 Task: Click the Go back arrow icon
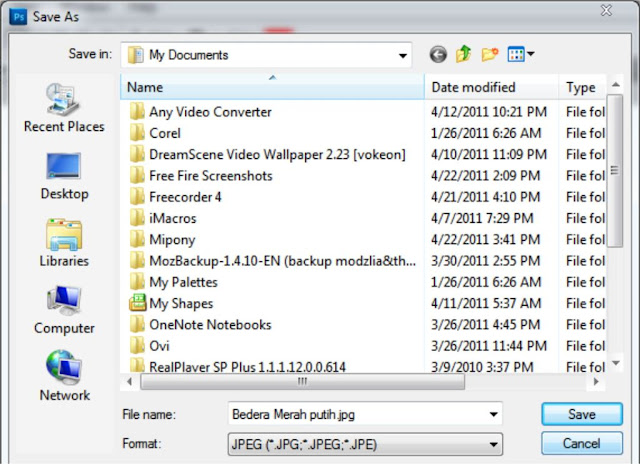click(438, 54)
